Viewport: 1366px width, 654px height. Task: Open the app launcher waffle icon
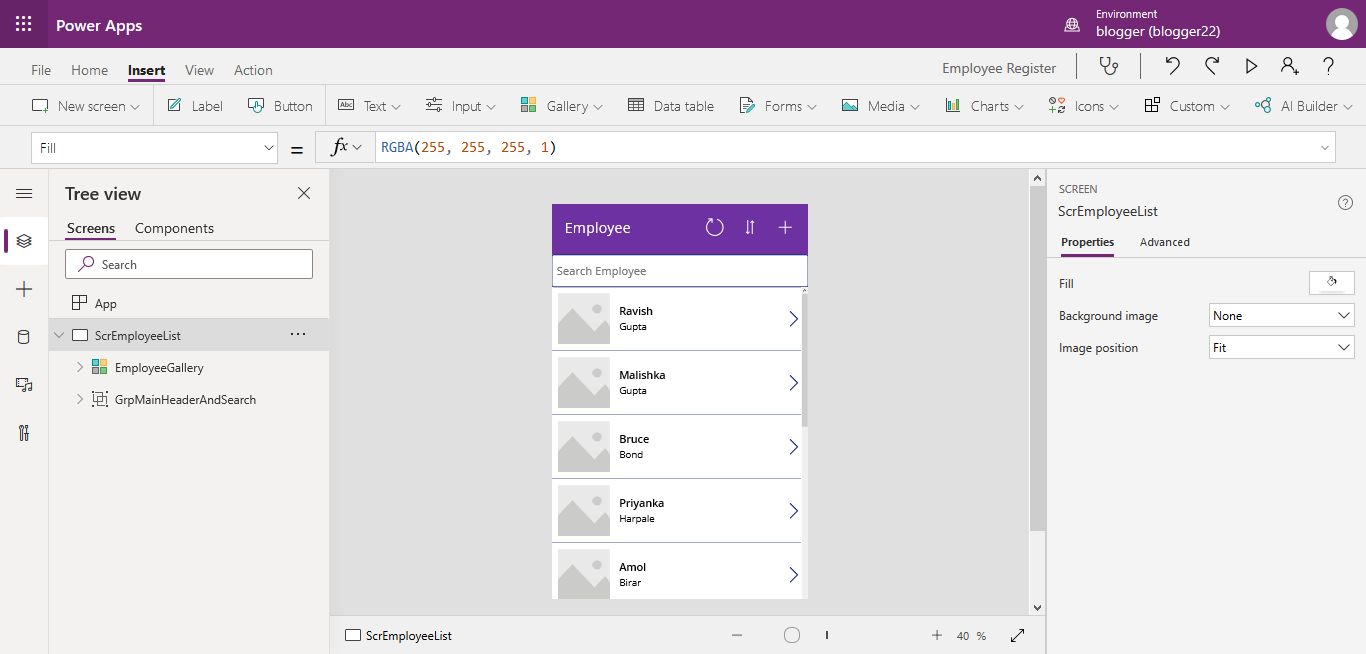point(24,24)
